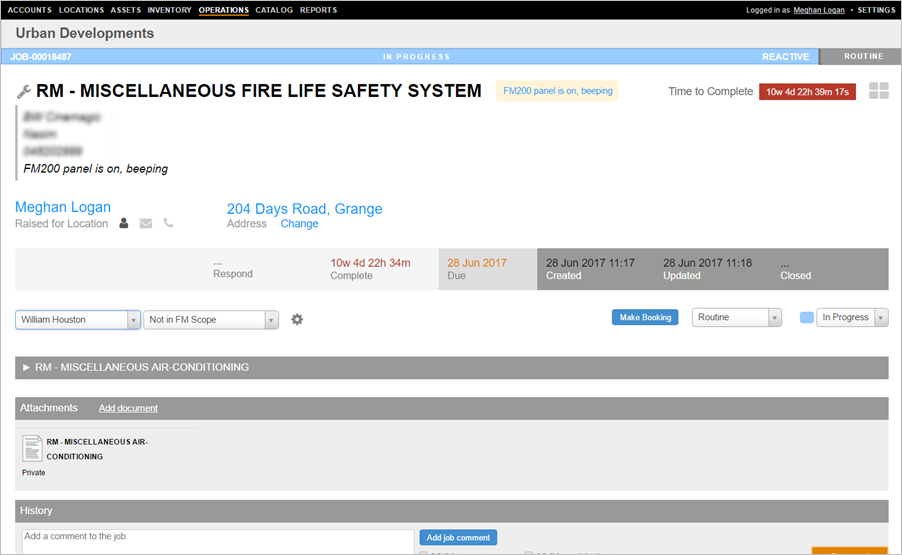The height and width of the screenshot is (555, 902).
Task: Open the In Progress status dropdown
Action: (851, 318)
